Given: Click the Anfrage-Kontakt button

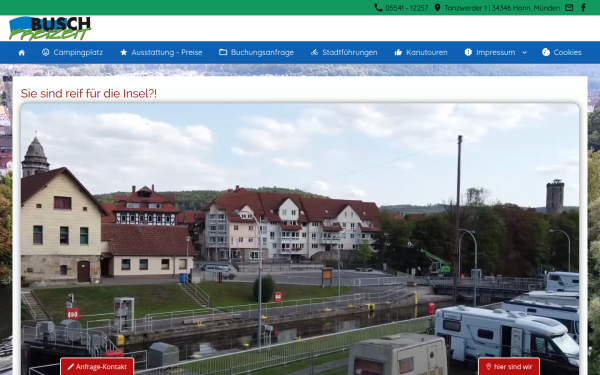Looking at the screenshot, I should pyautogui.click(x=97, y=367).
